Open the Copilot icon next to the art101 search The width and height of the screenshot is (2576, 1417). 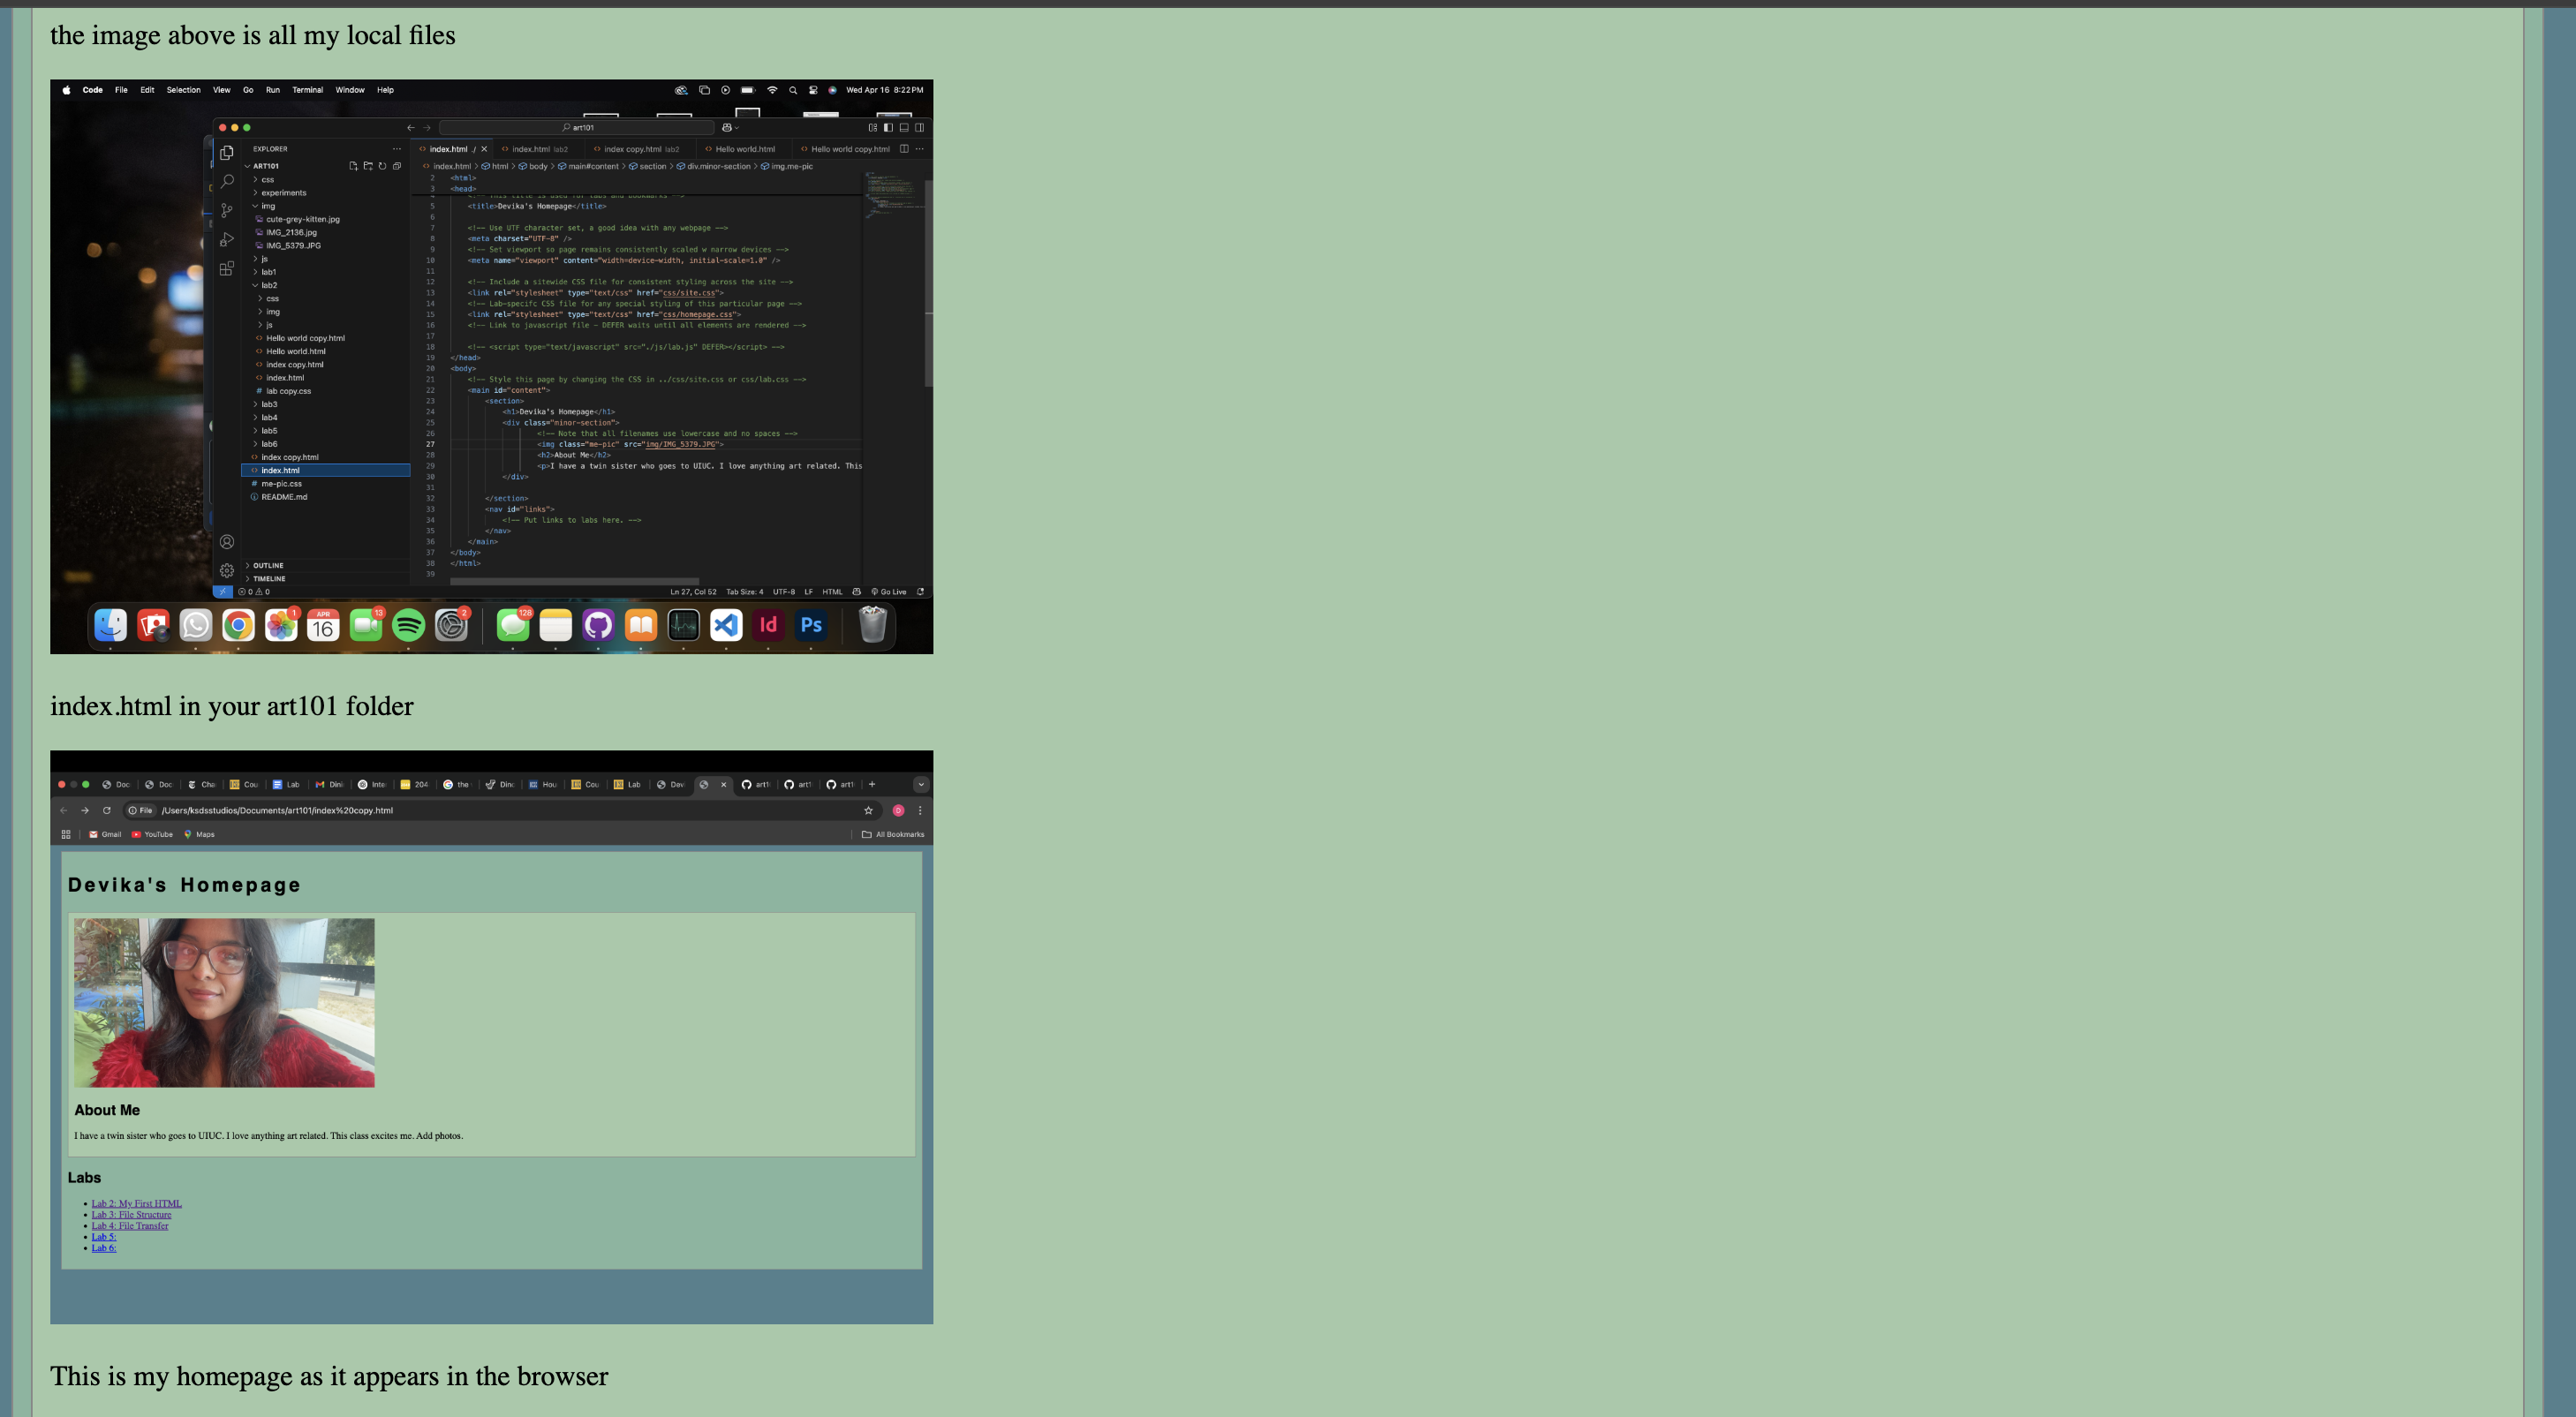point(727,127)
